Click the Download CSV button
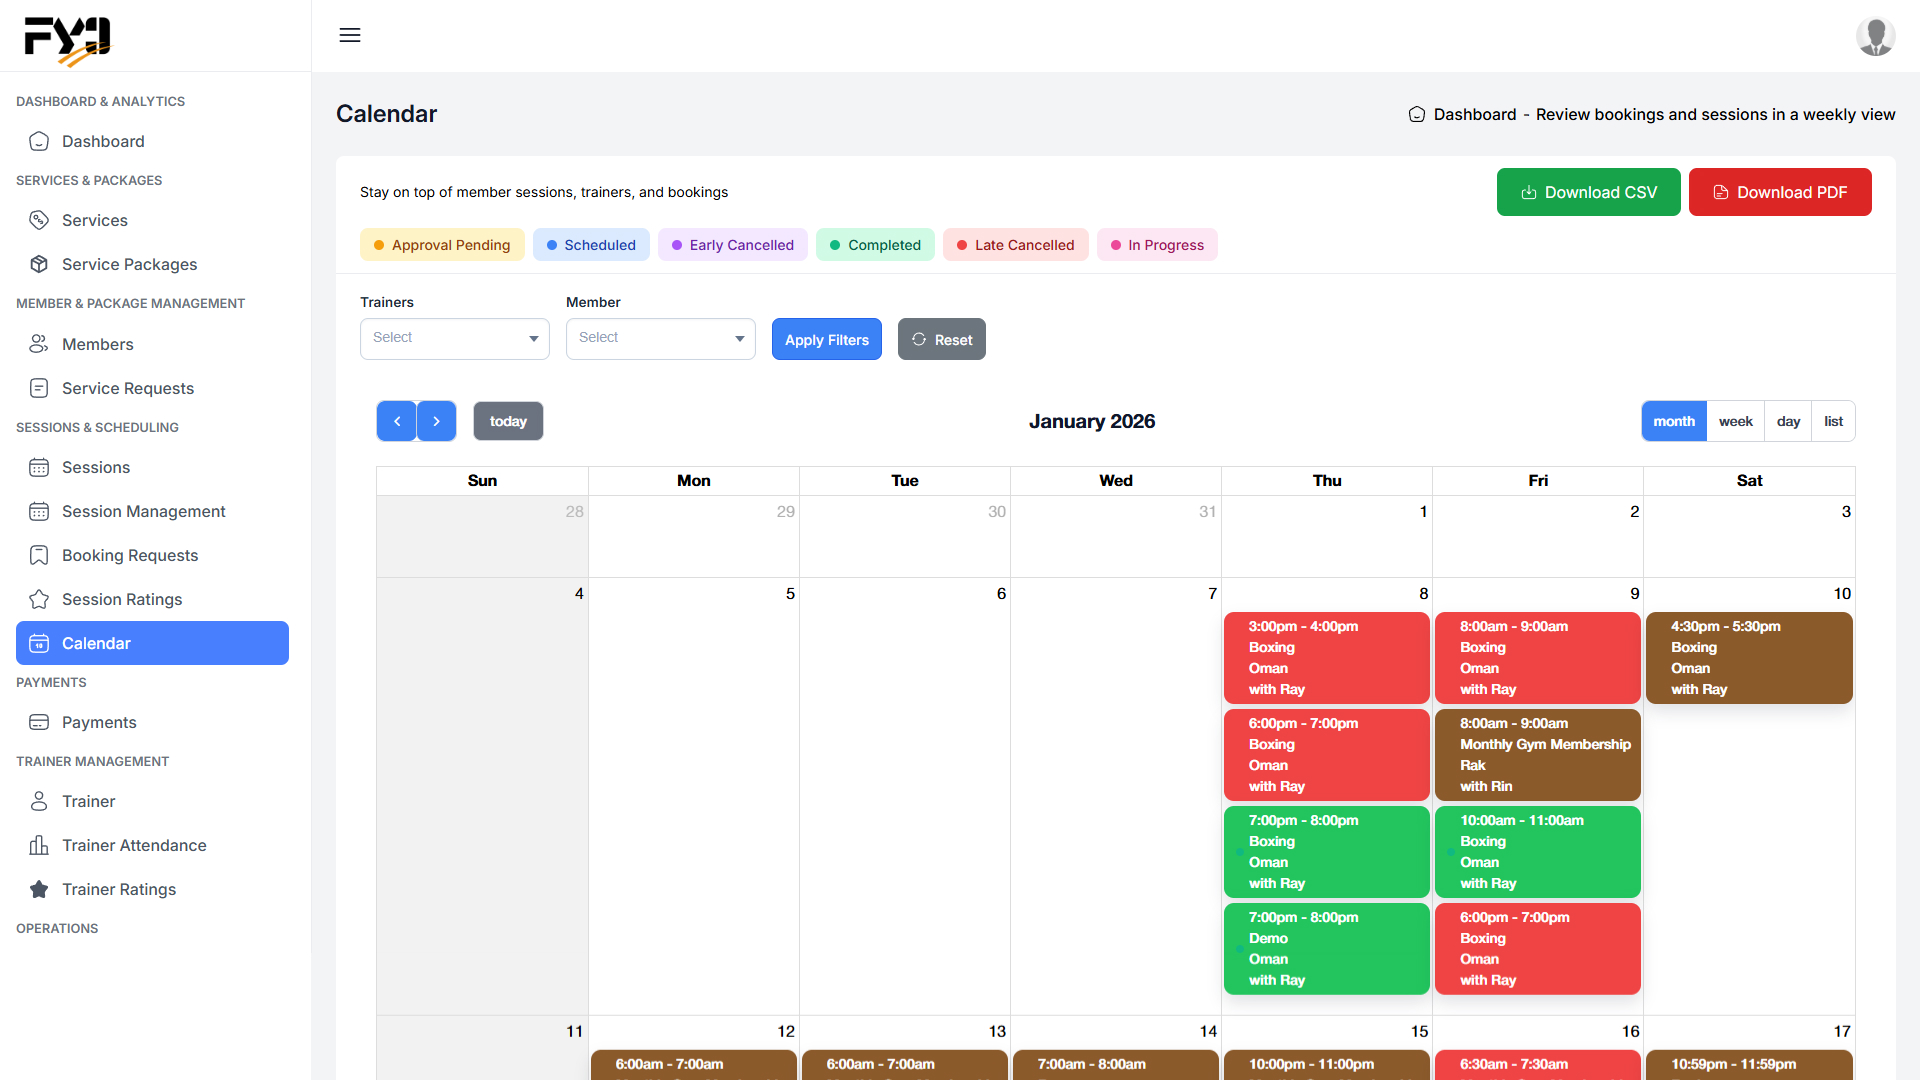 [1588, 192]
